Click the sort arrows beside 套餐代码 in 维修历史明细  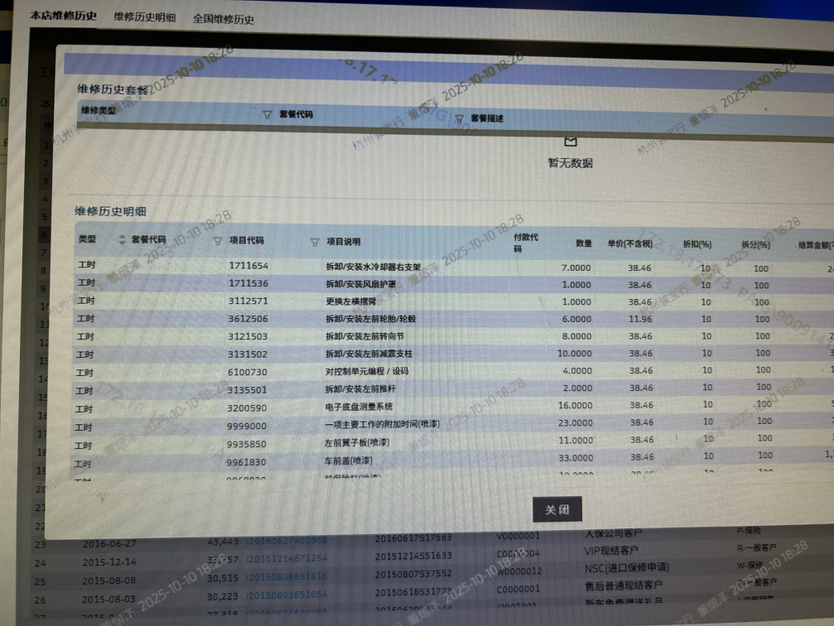click(x=122, y=240)
